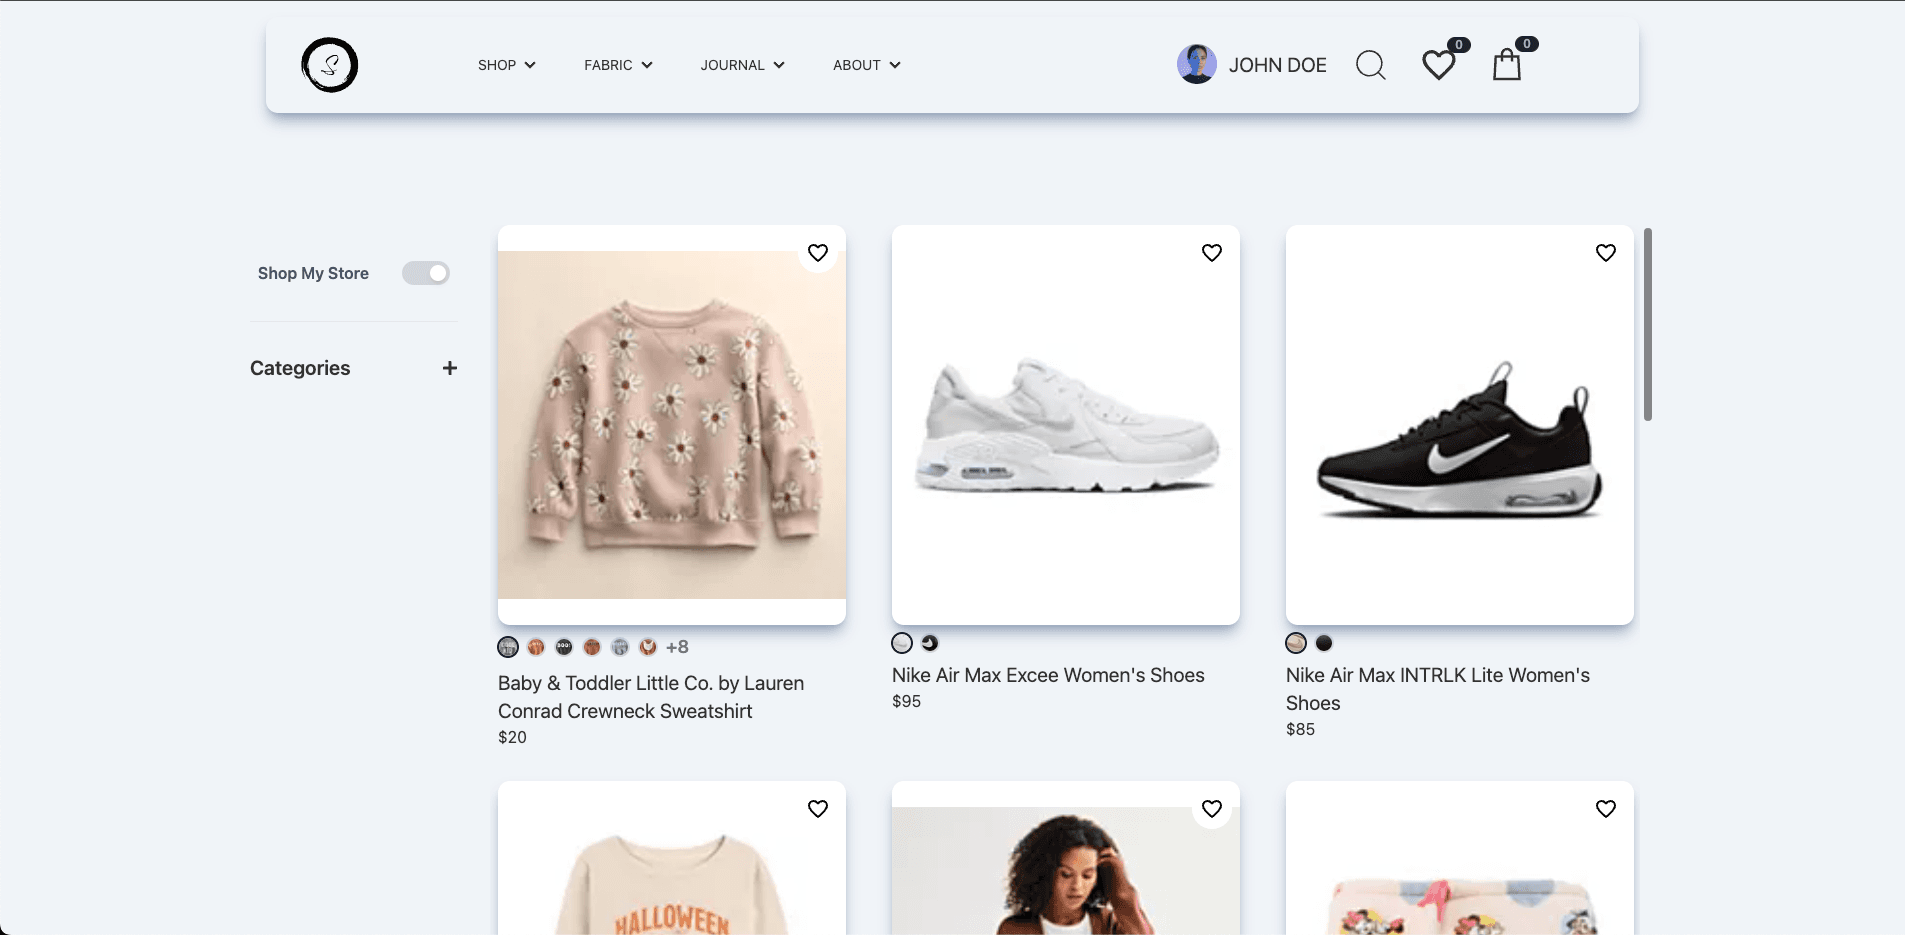Click the store logo in the top left
The image size is (1905, 935).
click(329, 64)
